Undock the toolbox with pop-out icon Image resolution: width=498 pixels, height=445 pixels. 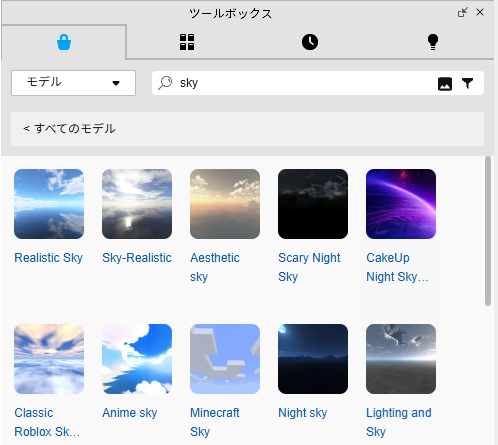(463, 13)
